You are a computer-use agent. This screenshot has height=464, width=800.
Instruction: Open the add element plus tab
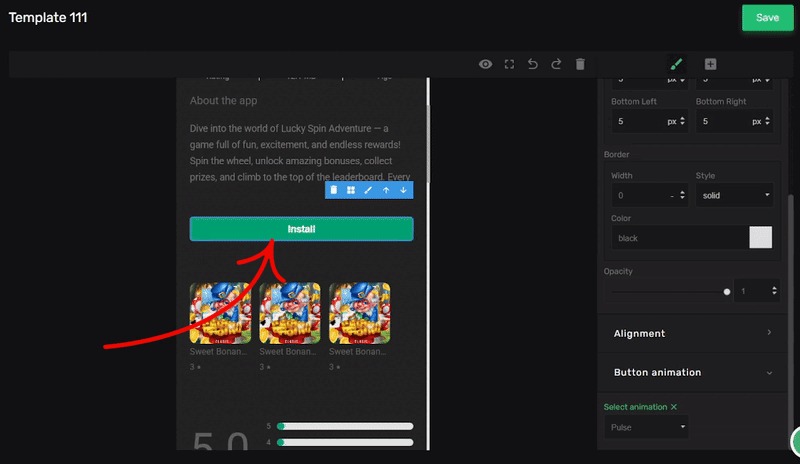[710, 64]
